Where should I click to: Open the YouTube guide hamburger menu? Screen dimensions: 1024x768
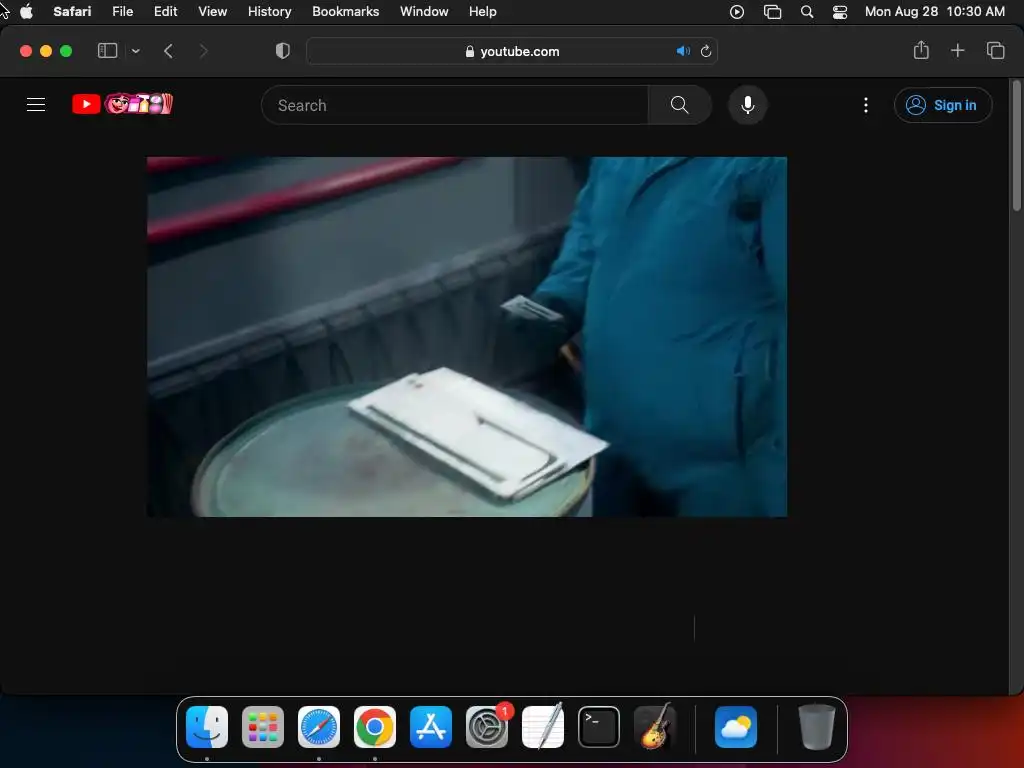[x=36, y=104]
